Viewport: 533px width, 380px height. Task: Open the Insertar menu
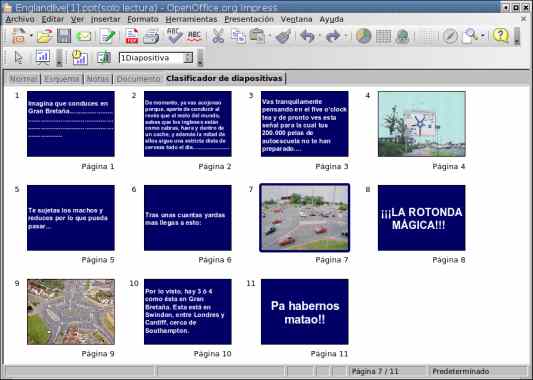106,19
